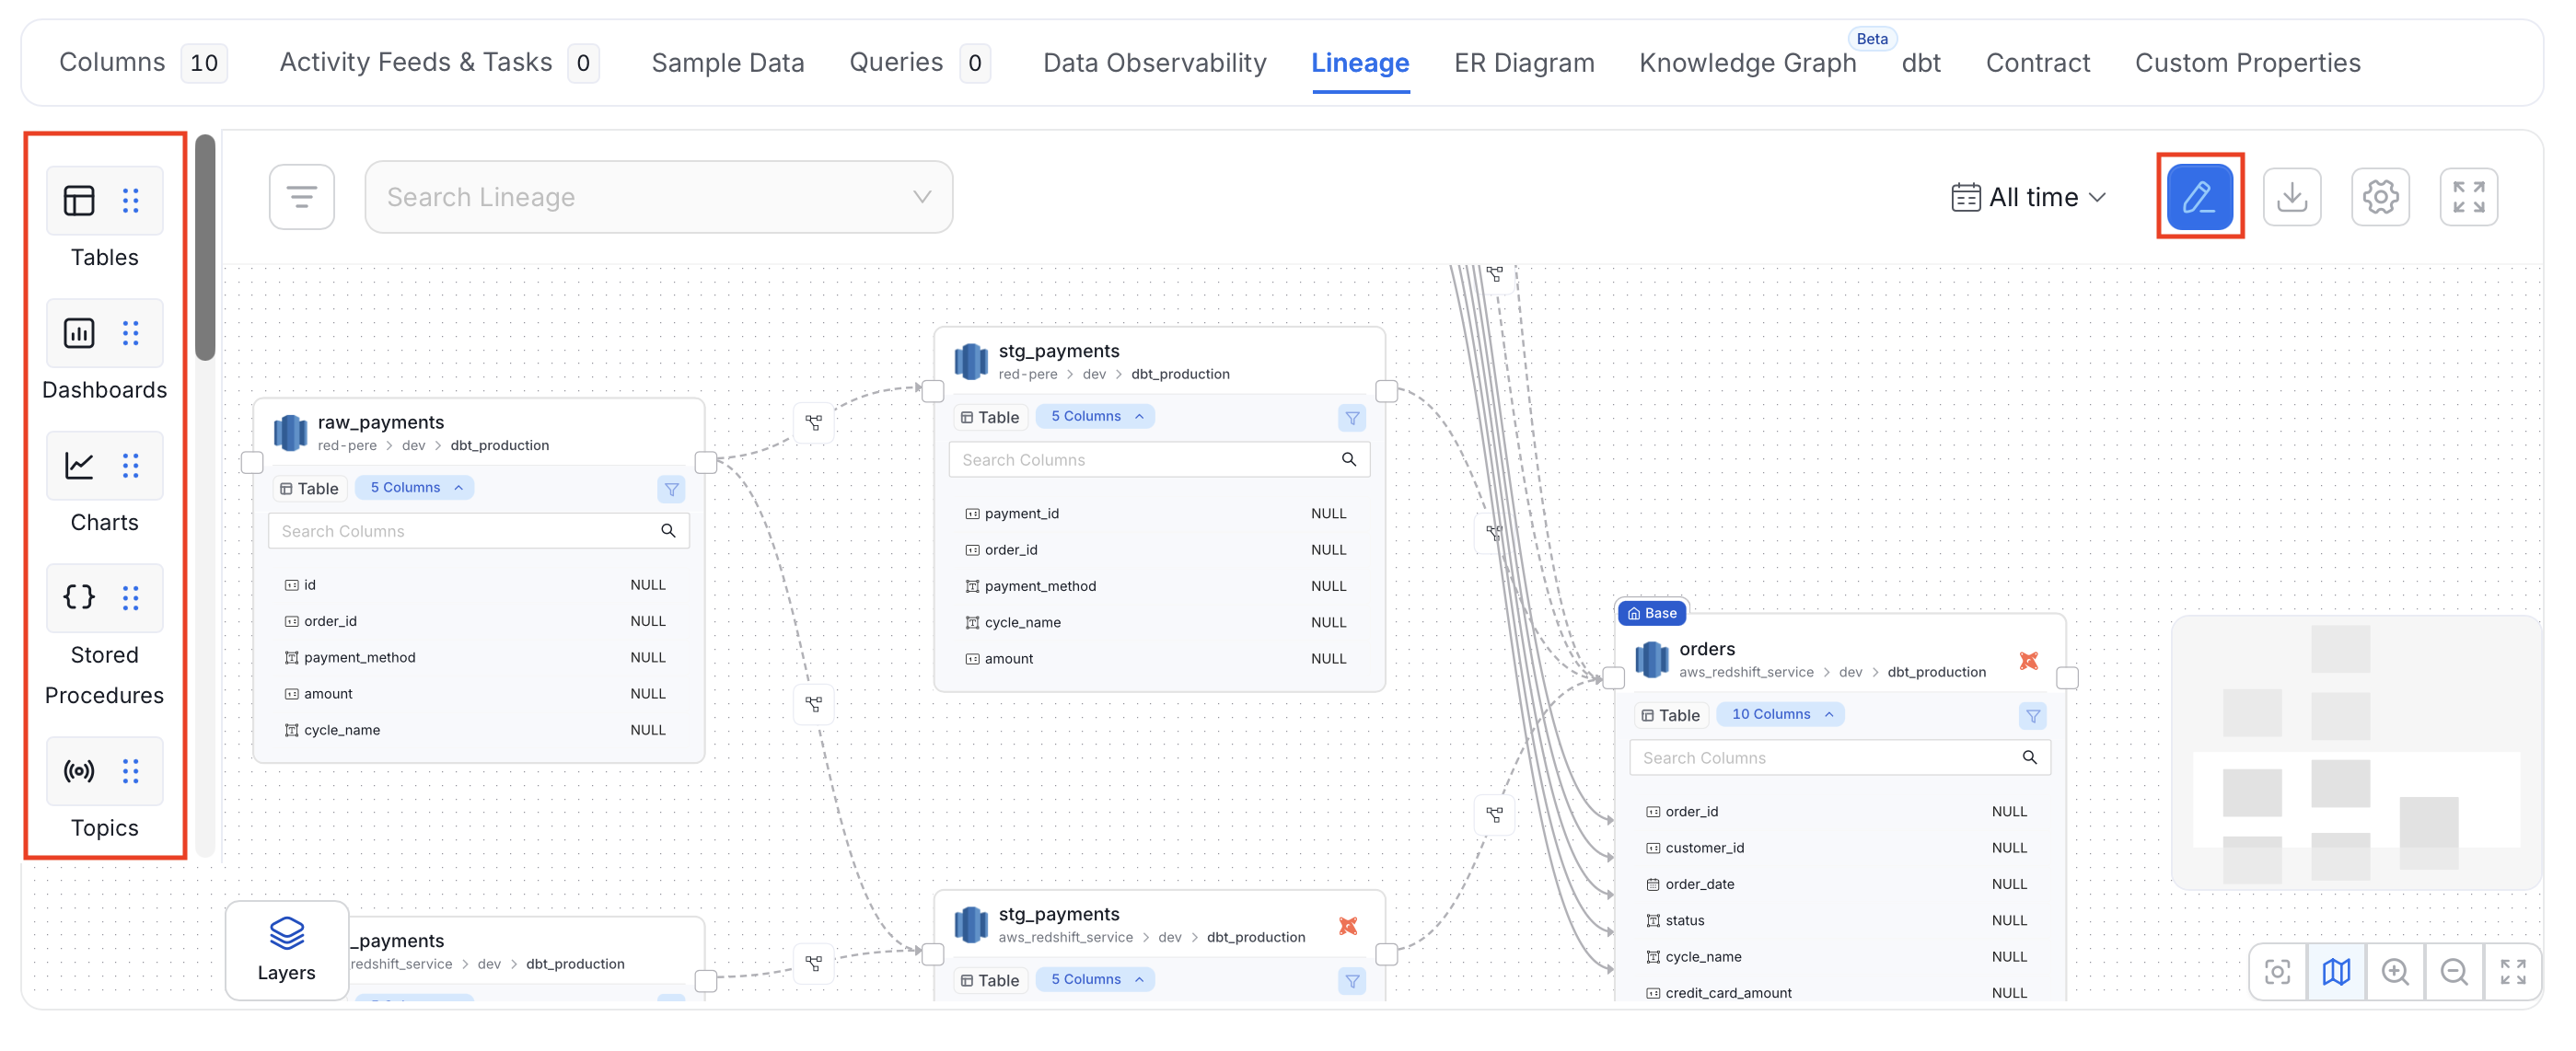The image size is (2576, 1051).
Task: Select the Tables entity icon
Action: (x=79, y=200)
